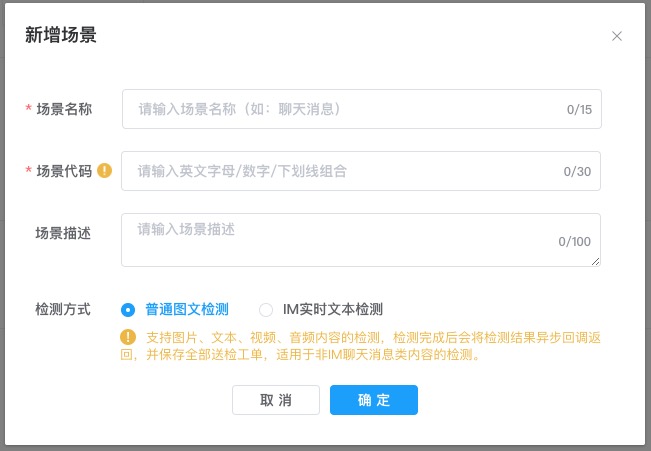Click the 0/15 character counter
The height and width of the screenshot is (451, 651).
coord(579,110)
